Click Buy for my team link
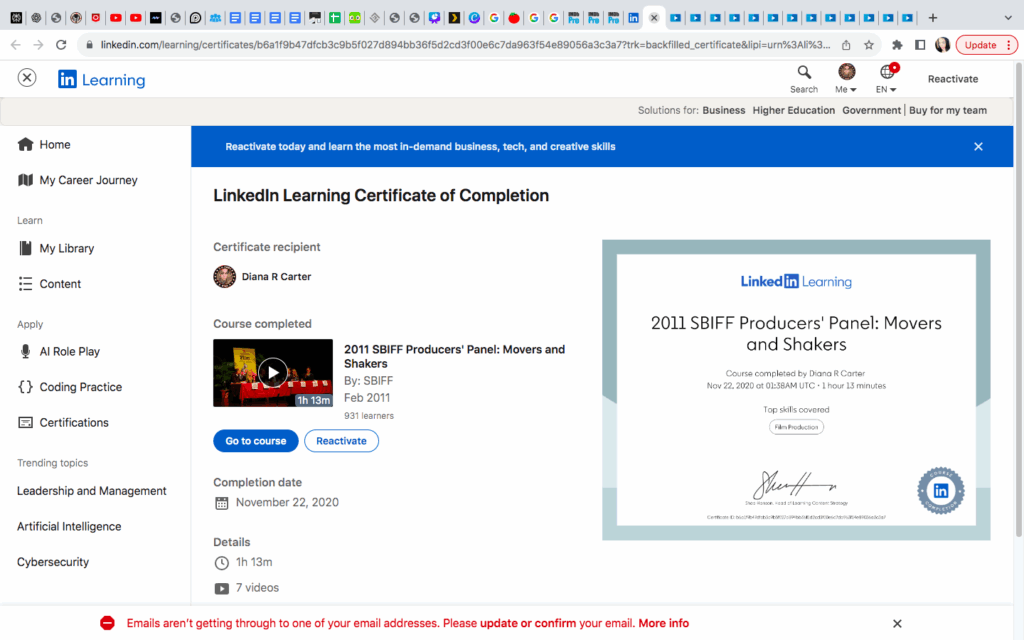1024x640 pixels. [x=948, y=110]
